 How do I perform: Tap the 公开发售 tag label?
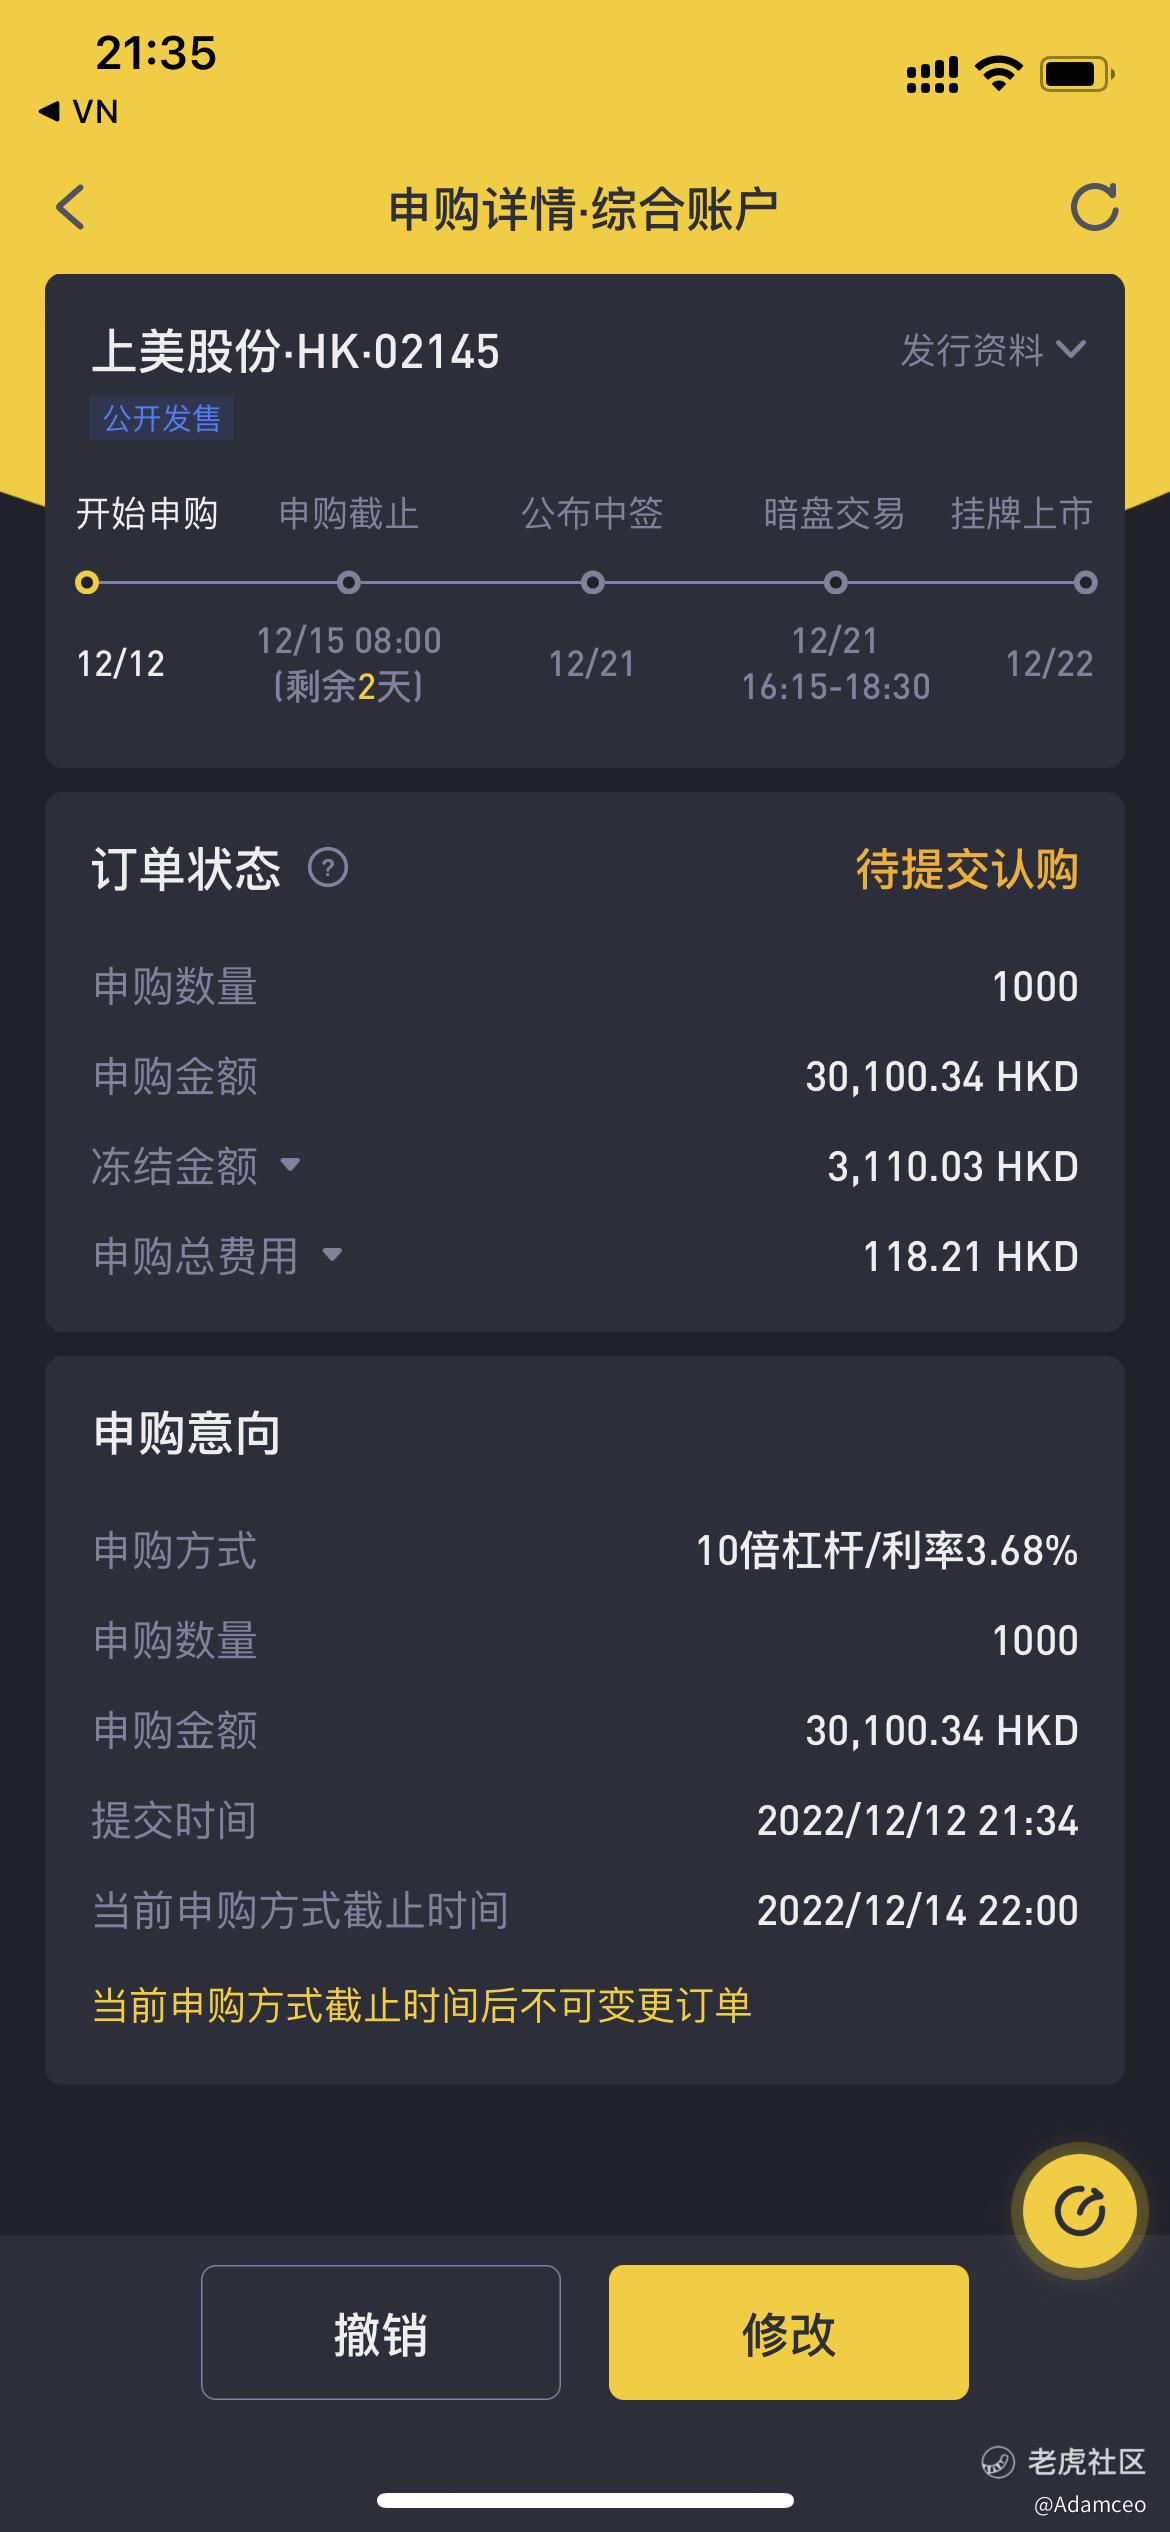pyautogui.click(x=162, y=417)
